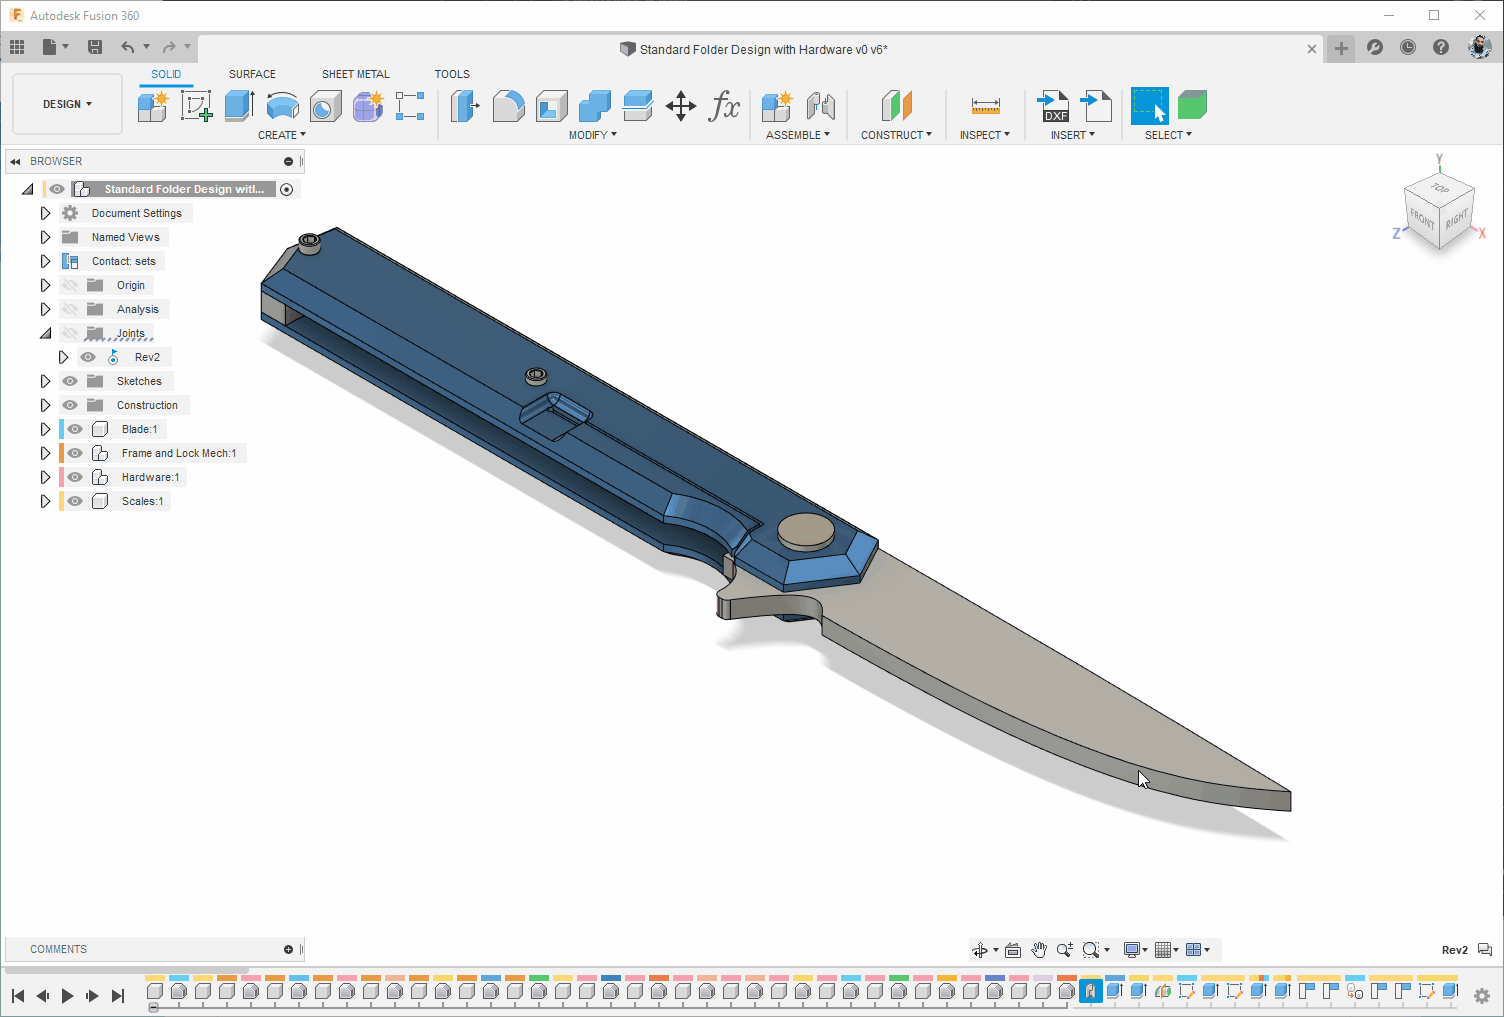Switch to the TOOLS tab
Screen dimensions: 1504x1017
click(452, 74)
